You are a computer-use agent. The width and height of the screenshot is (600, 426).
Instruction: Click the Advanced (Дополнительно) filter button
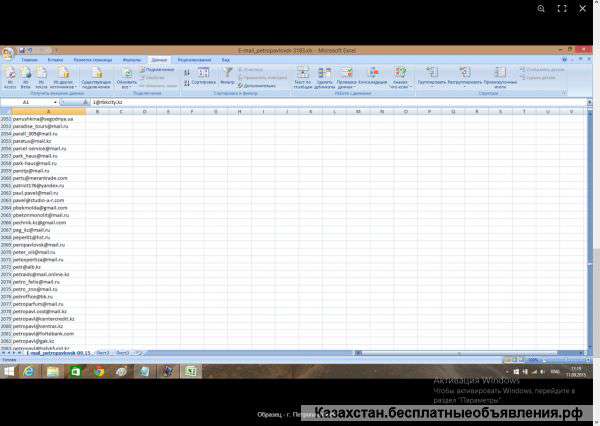pos(257,86)
